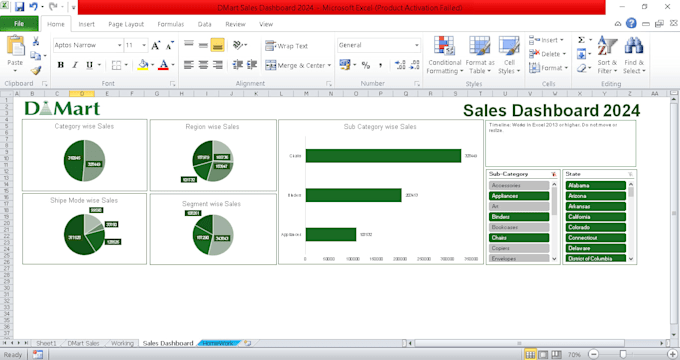Expand Font dialog launcher
The image size is (680, 360).
[172, 84]
